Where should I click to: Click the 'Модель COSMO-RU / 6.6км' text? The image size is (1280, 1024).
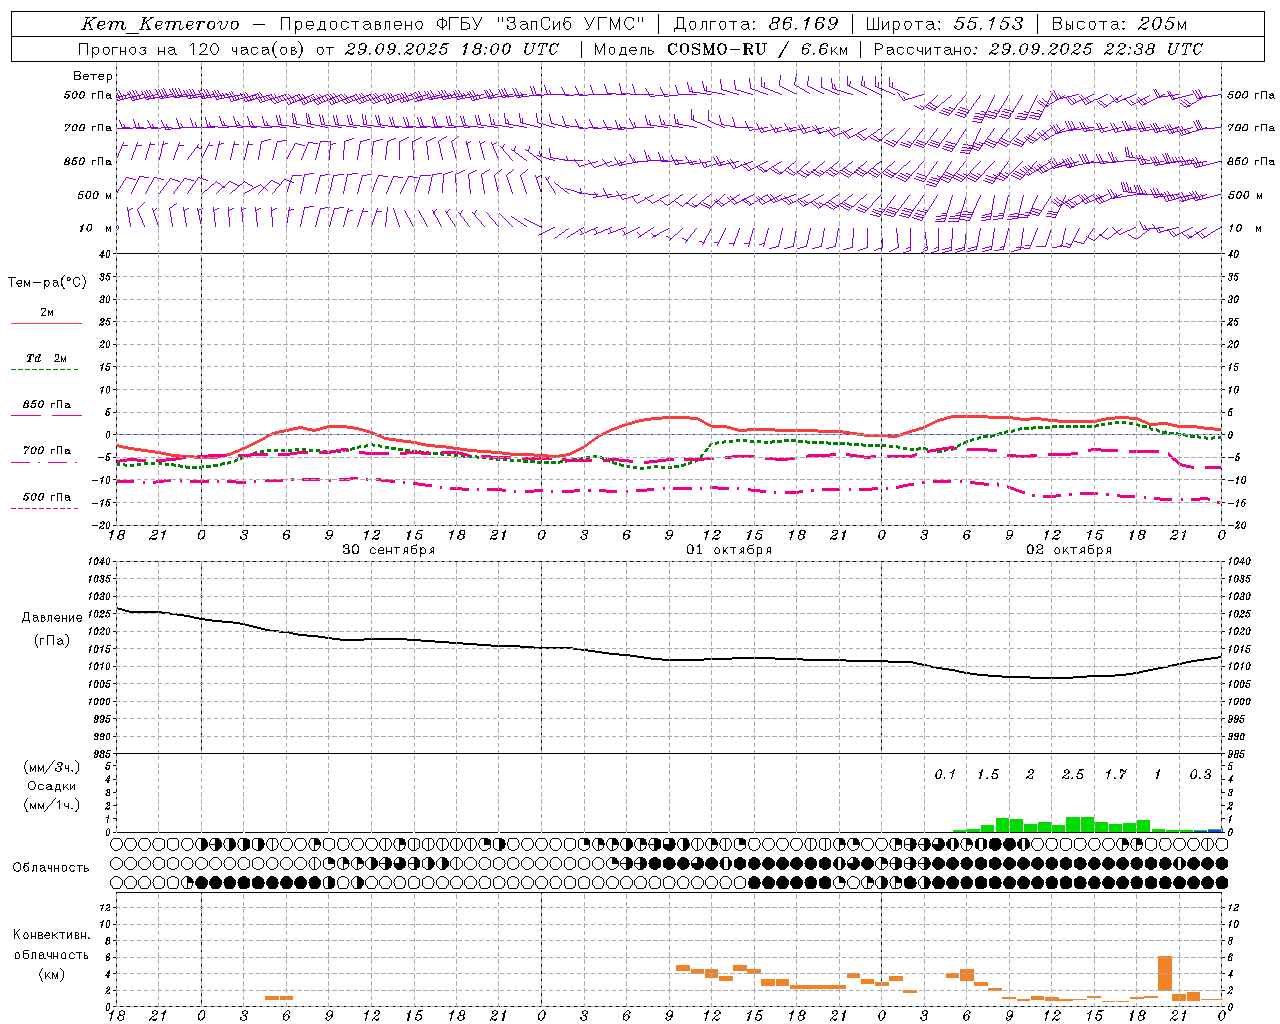pos(721,49)
